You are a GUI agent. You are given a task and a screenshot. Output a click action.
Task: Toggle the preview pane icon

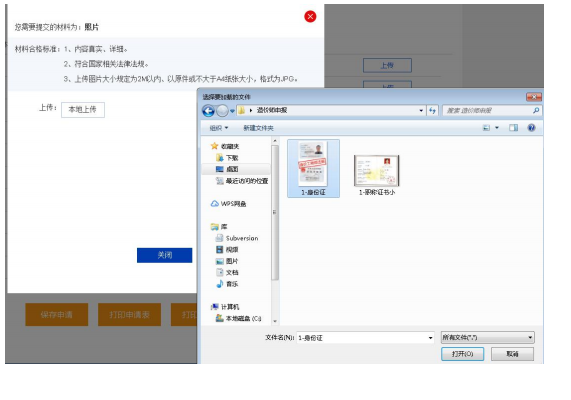pyautogui.click(x=513, y=128)
